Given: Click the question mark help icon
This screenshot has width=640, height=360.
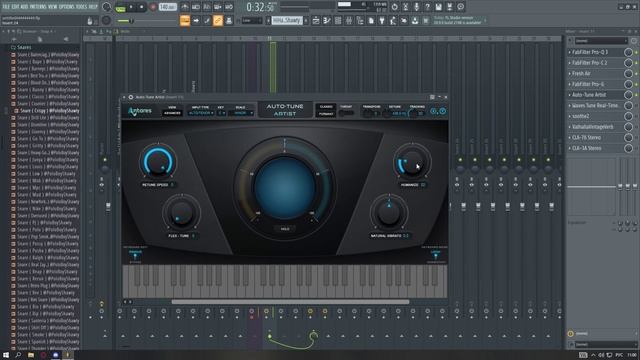Looking at the screenshot, I should coord(427,7).
